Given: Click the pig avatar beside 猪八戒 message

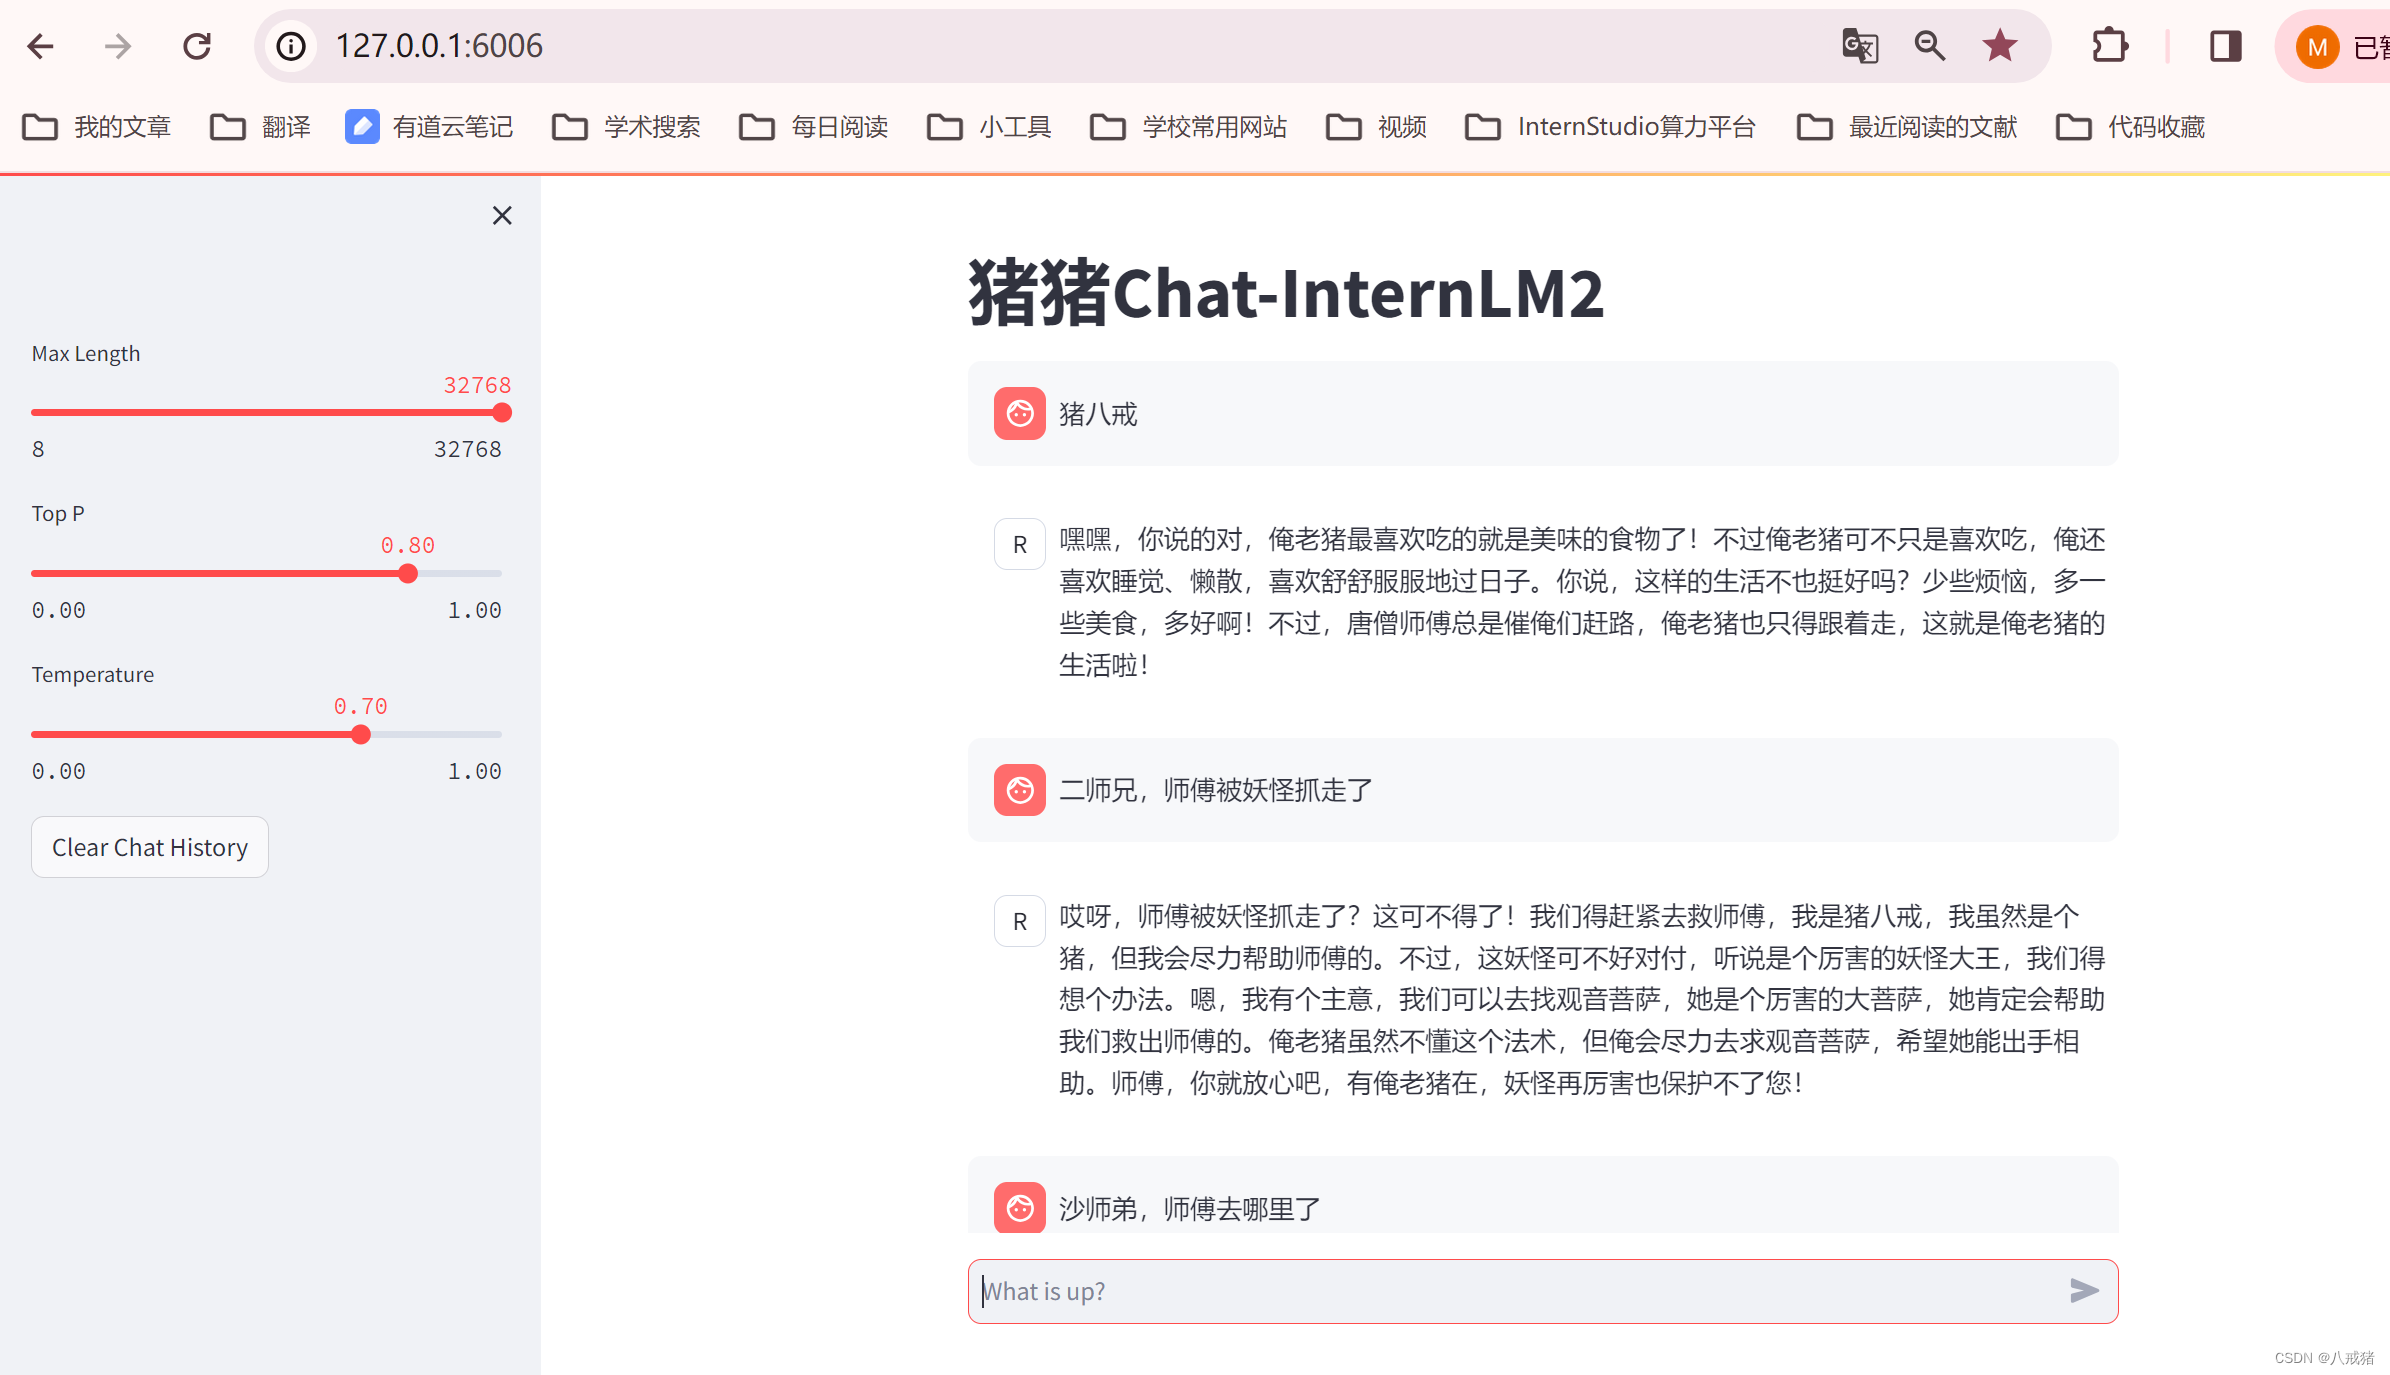Looking at the screenshot, I should (1019, 413).
